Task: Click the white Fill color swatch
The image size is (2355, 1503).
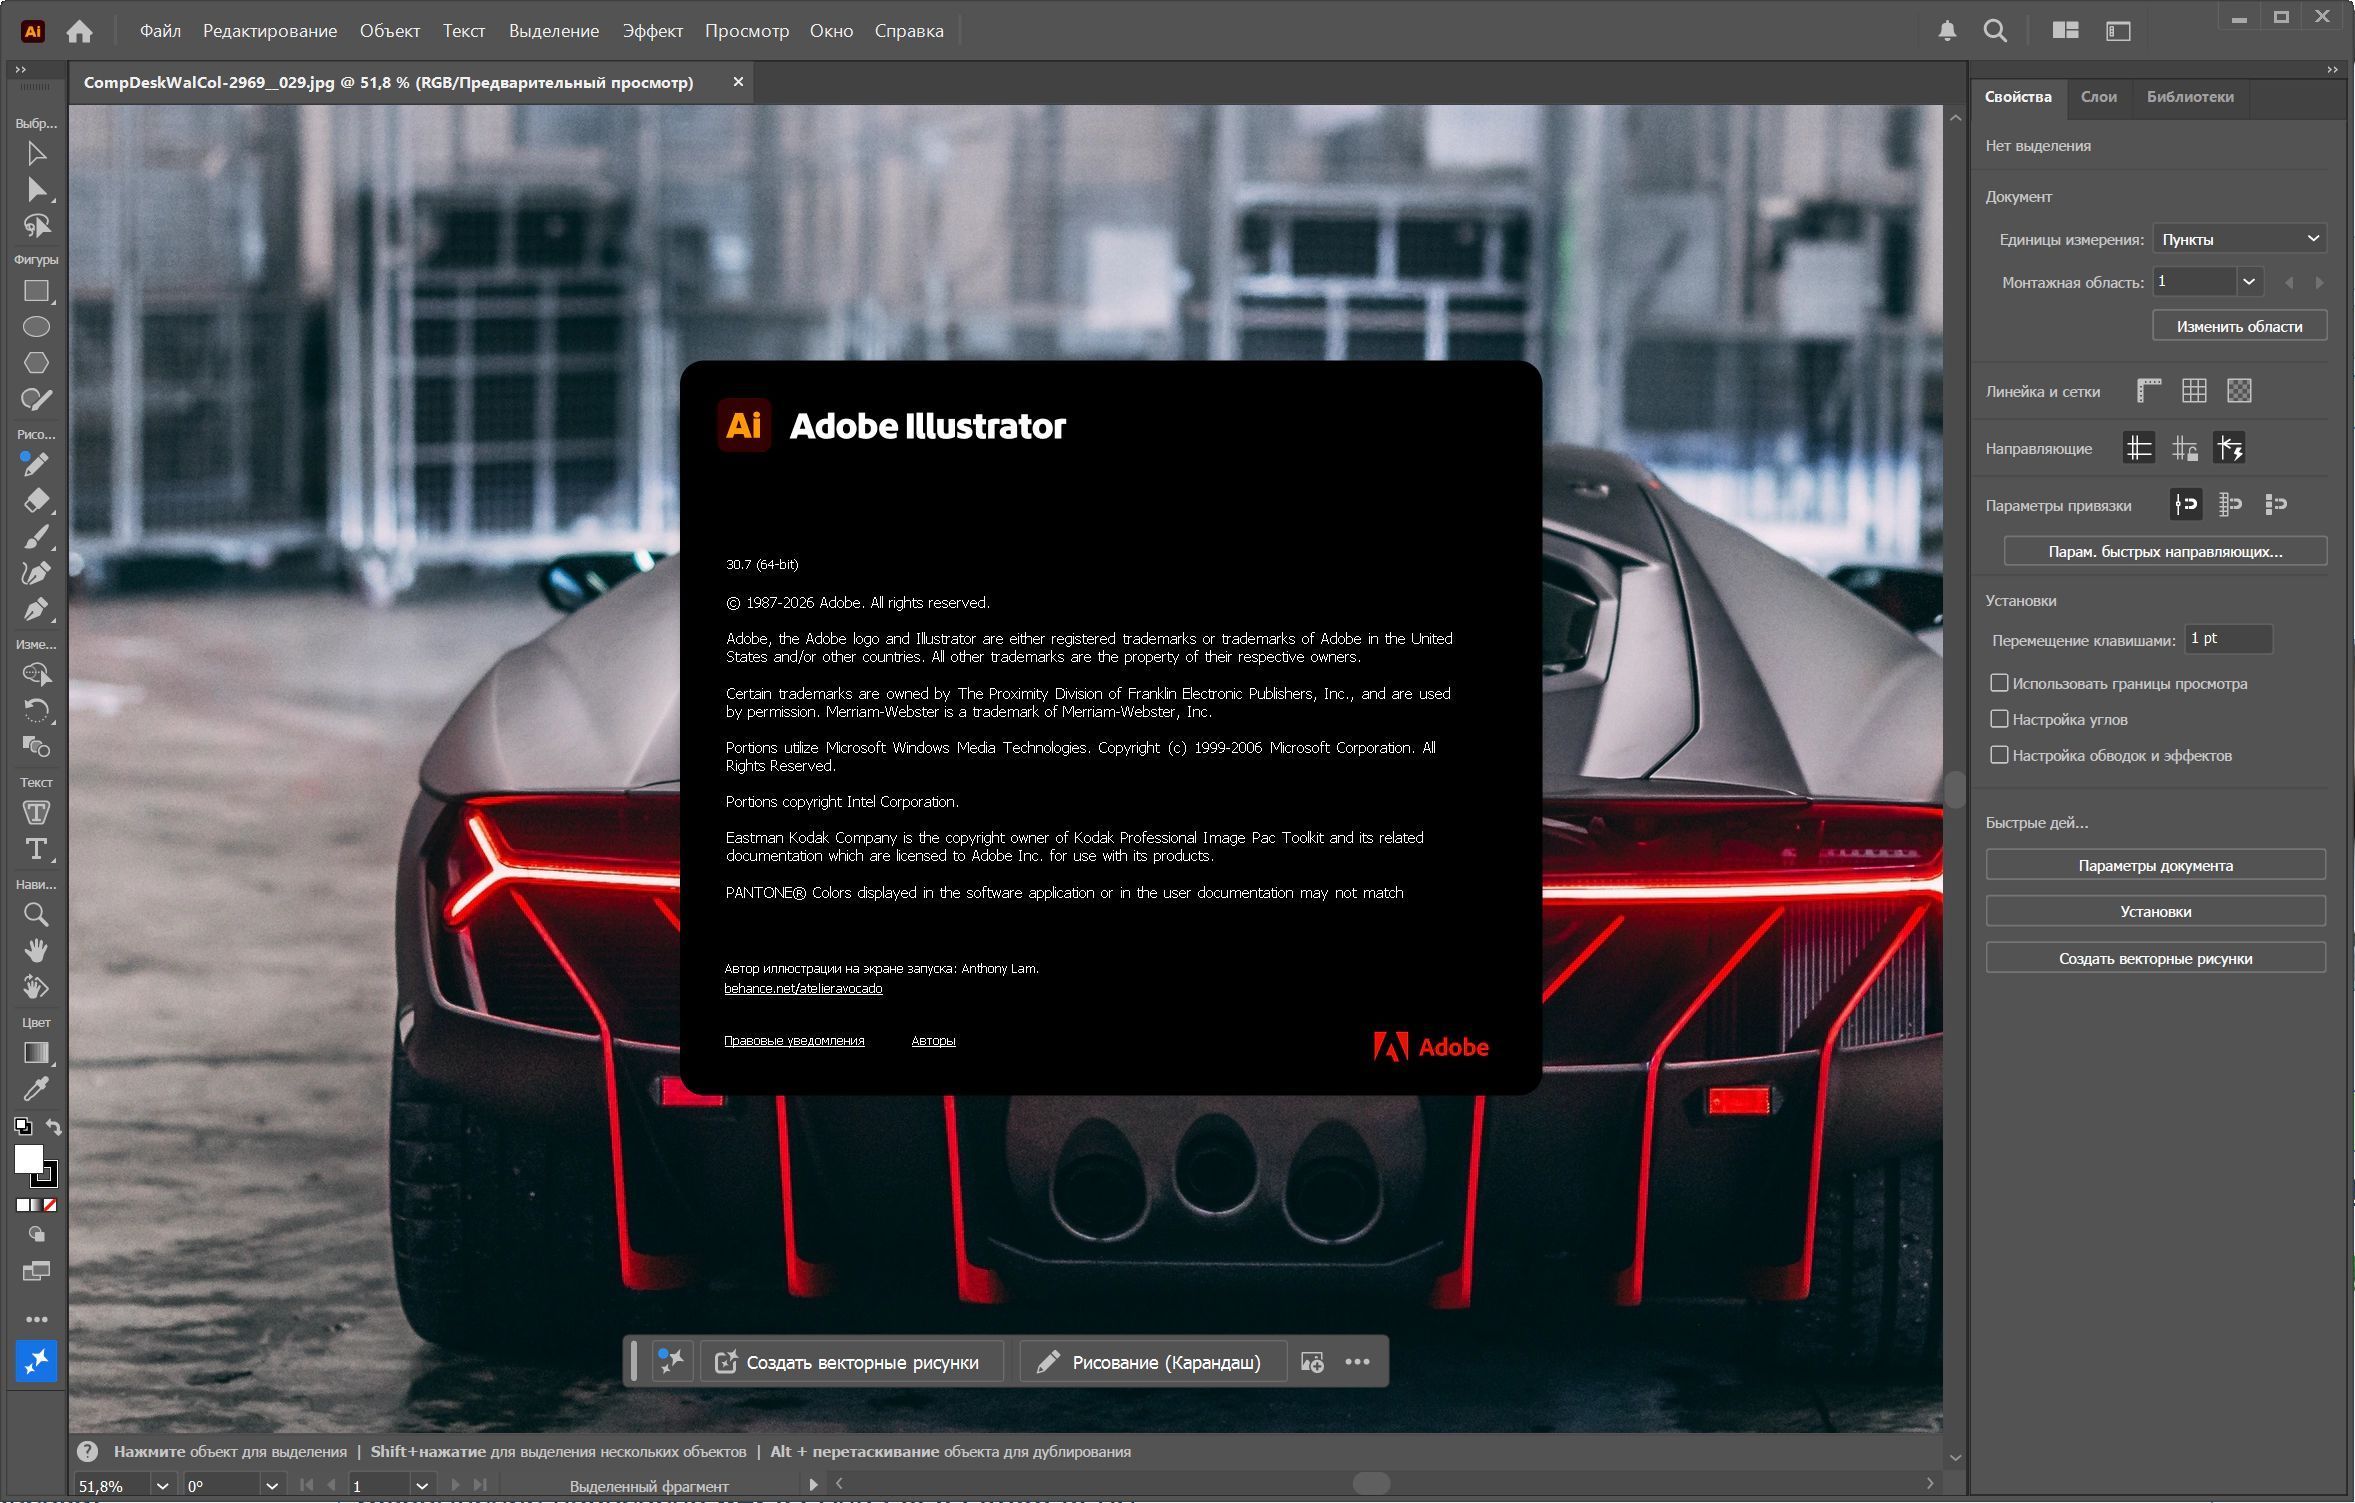Action: coord(28,1159)
